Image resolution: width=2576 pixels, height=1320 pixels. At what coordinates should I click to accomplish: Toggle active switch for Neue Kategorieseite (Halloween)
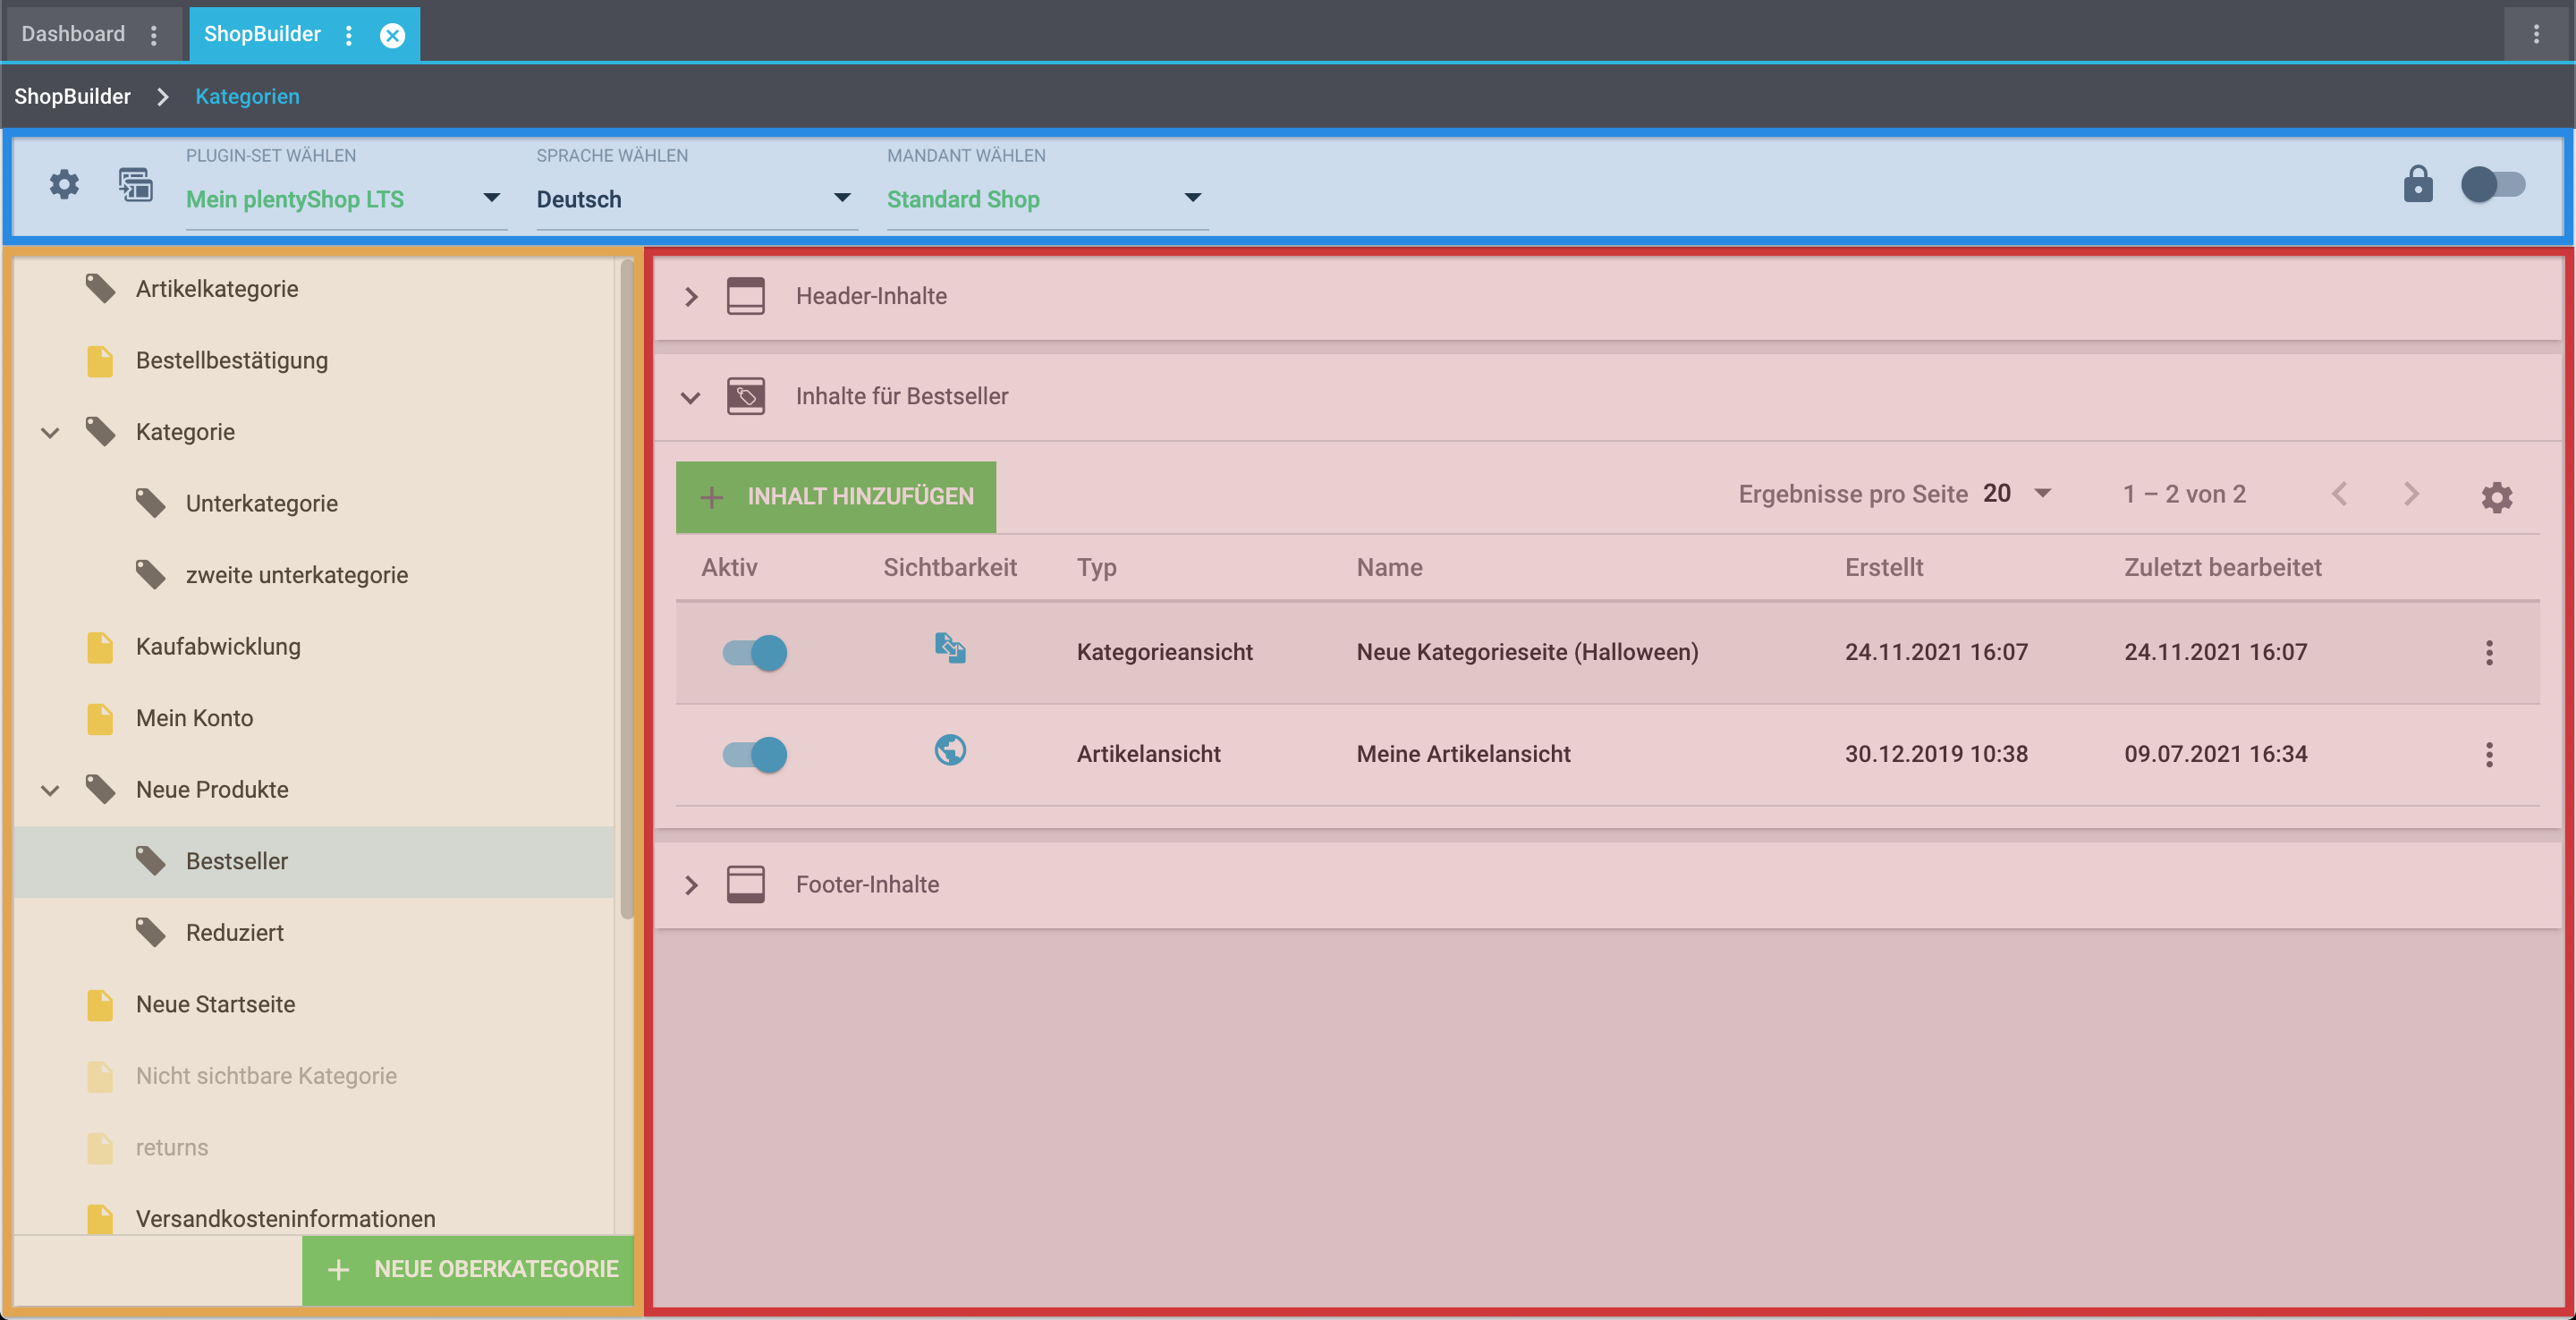point(755,653)
